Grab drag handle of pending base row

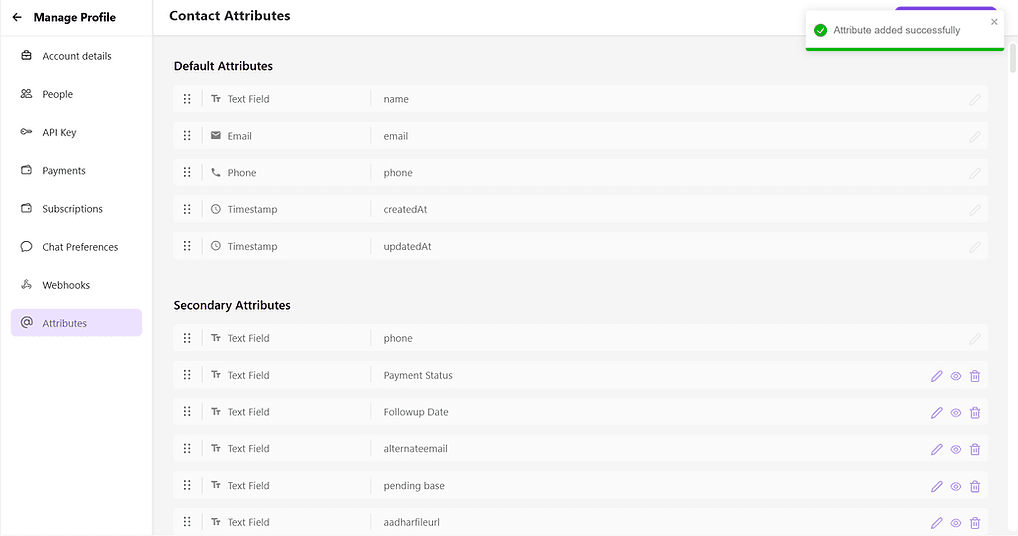click(x=187, y=485)
